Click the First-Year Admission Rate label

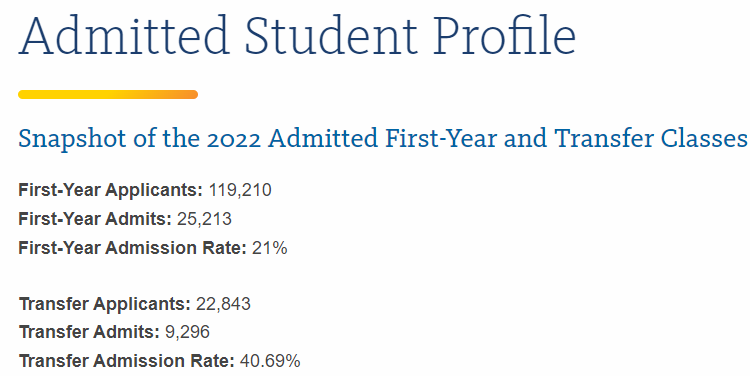click(x=132, y=248)
